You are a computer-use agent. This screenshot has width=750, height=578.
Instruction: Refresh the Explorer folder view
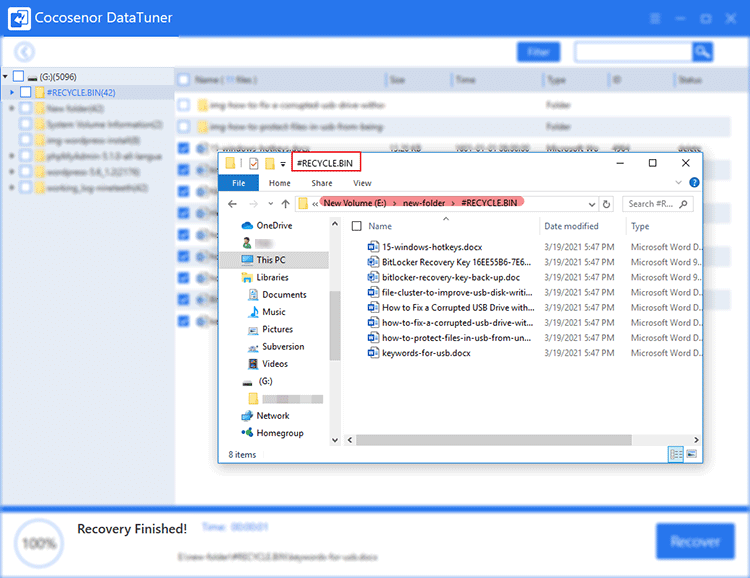point(607,204)
